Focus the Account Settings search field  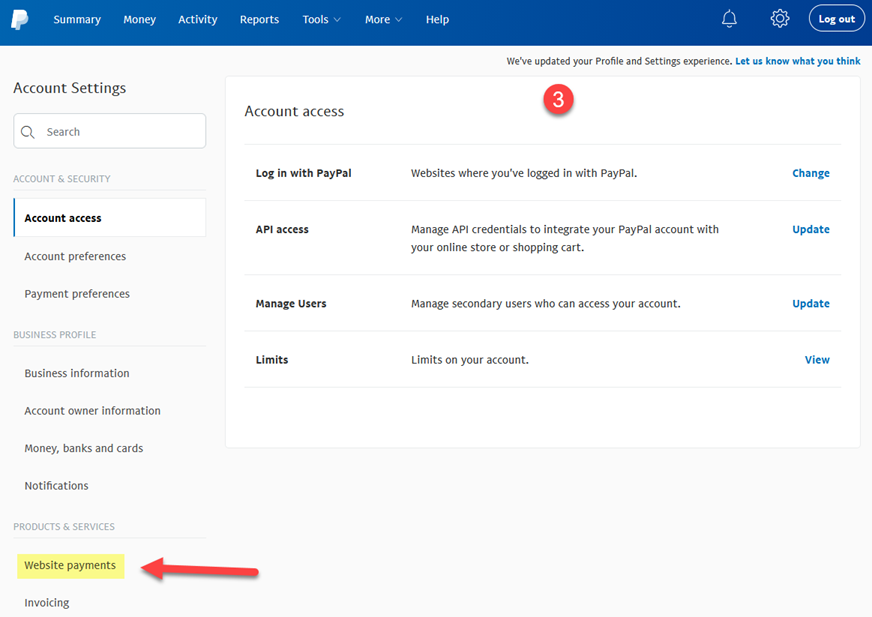pyautogui.click(x=110, y=131)
